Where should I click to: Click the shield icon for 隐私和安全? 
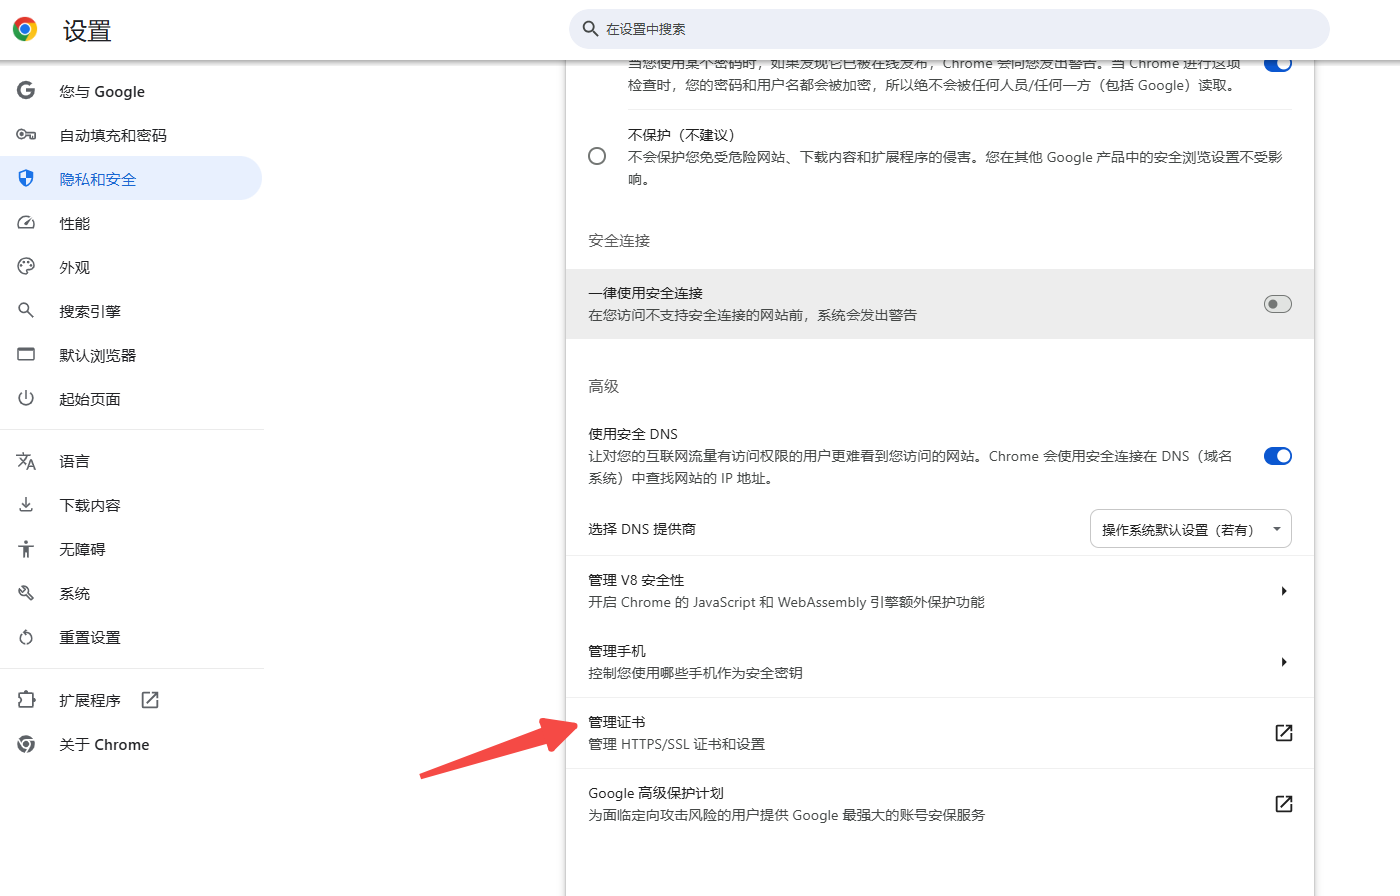click(26, 179)
